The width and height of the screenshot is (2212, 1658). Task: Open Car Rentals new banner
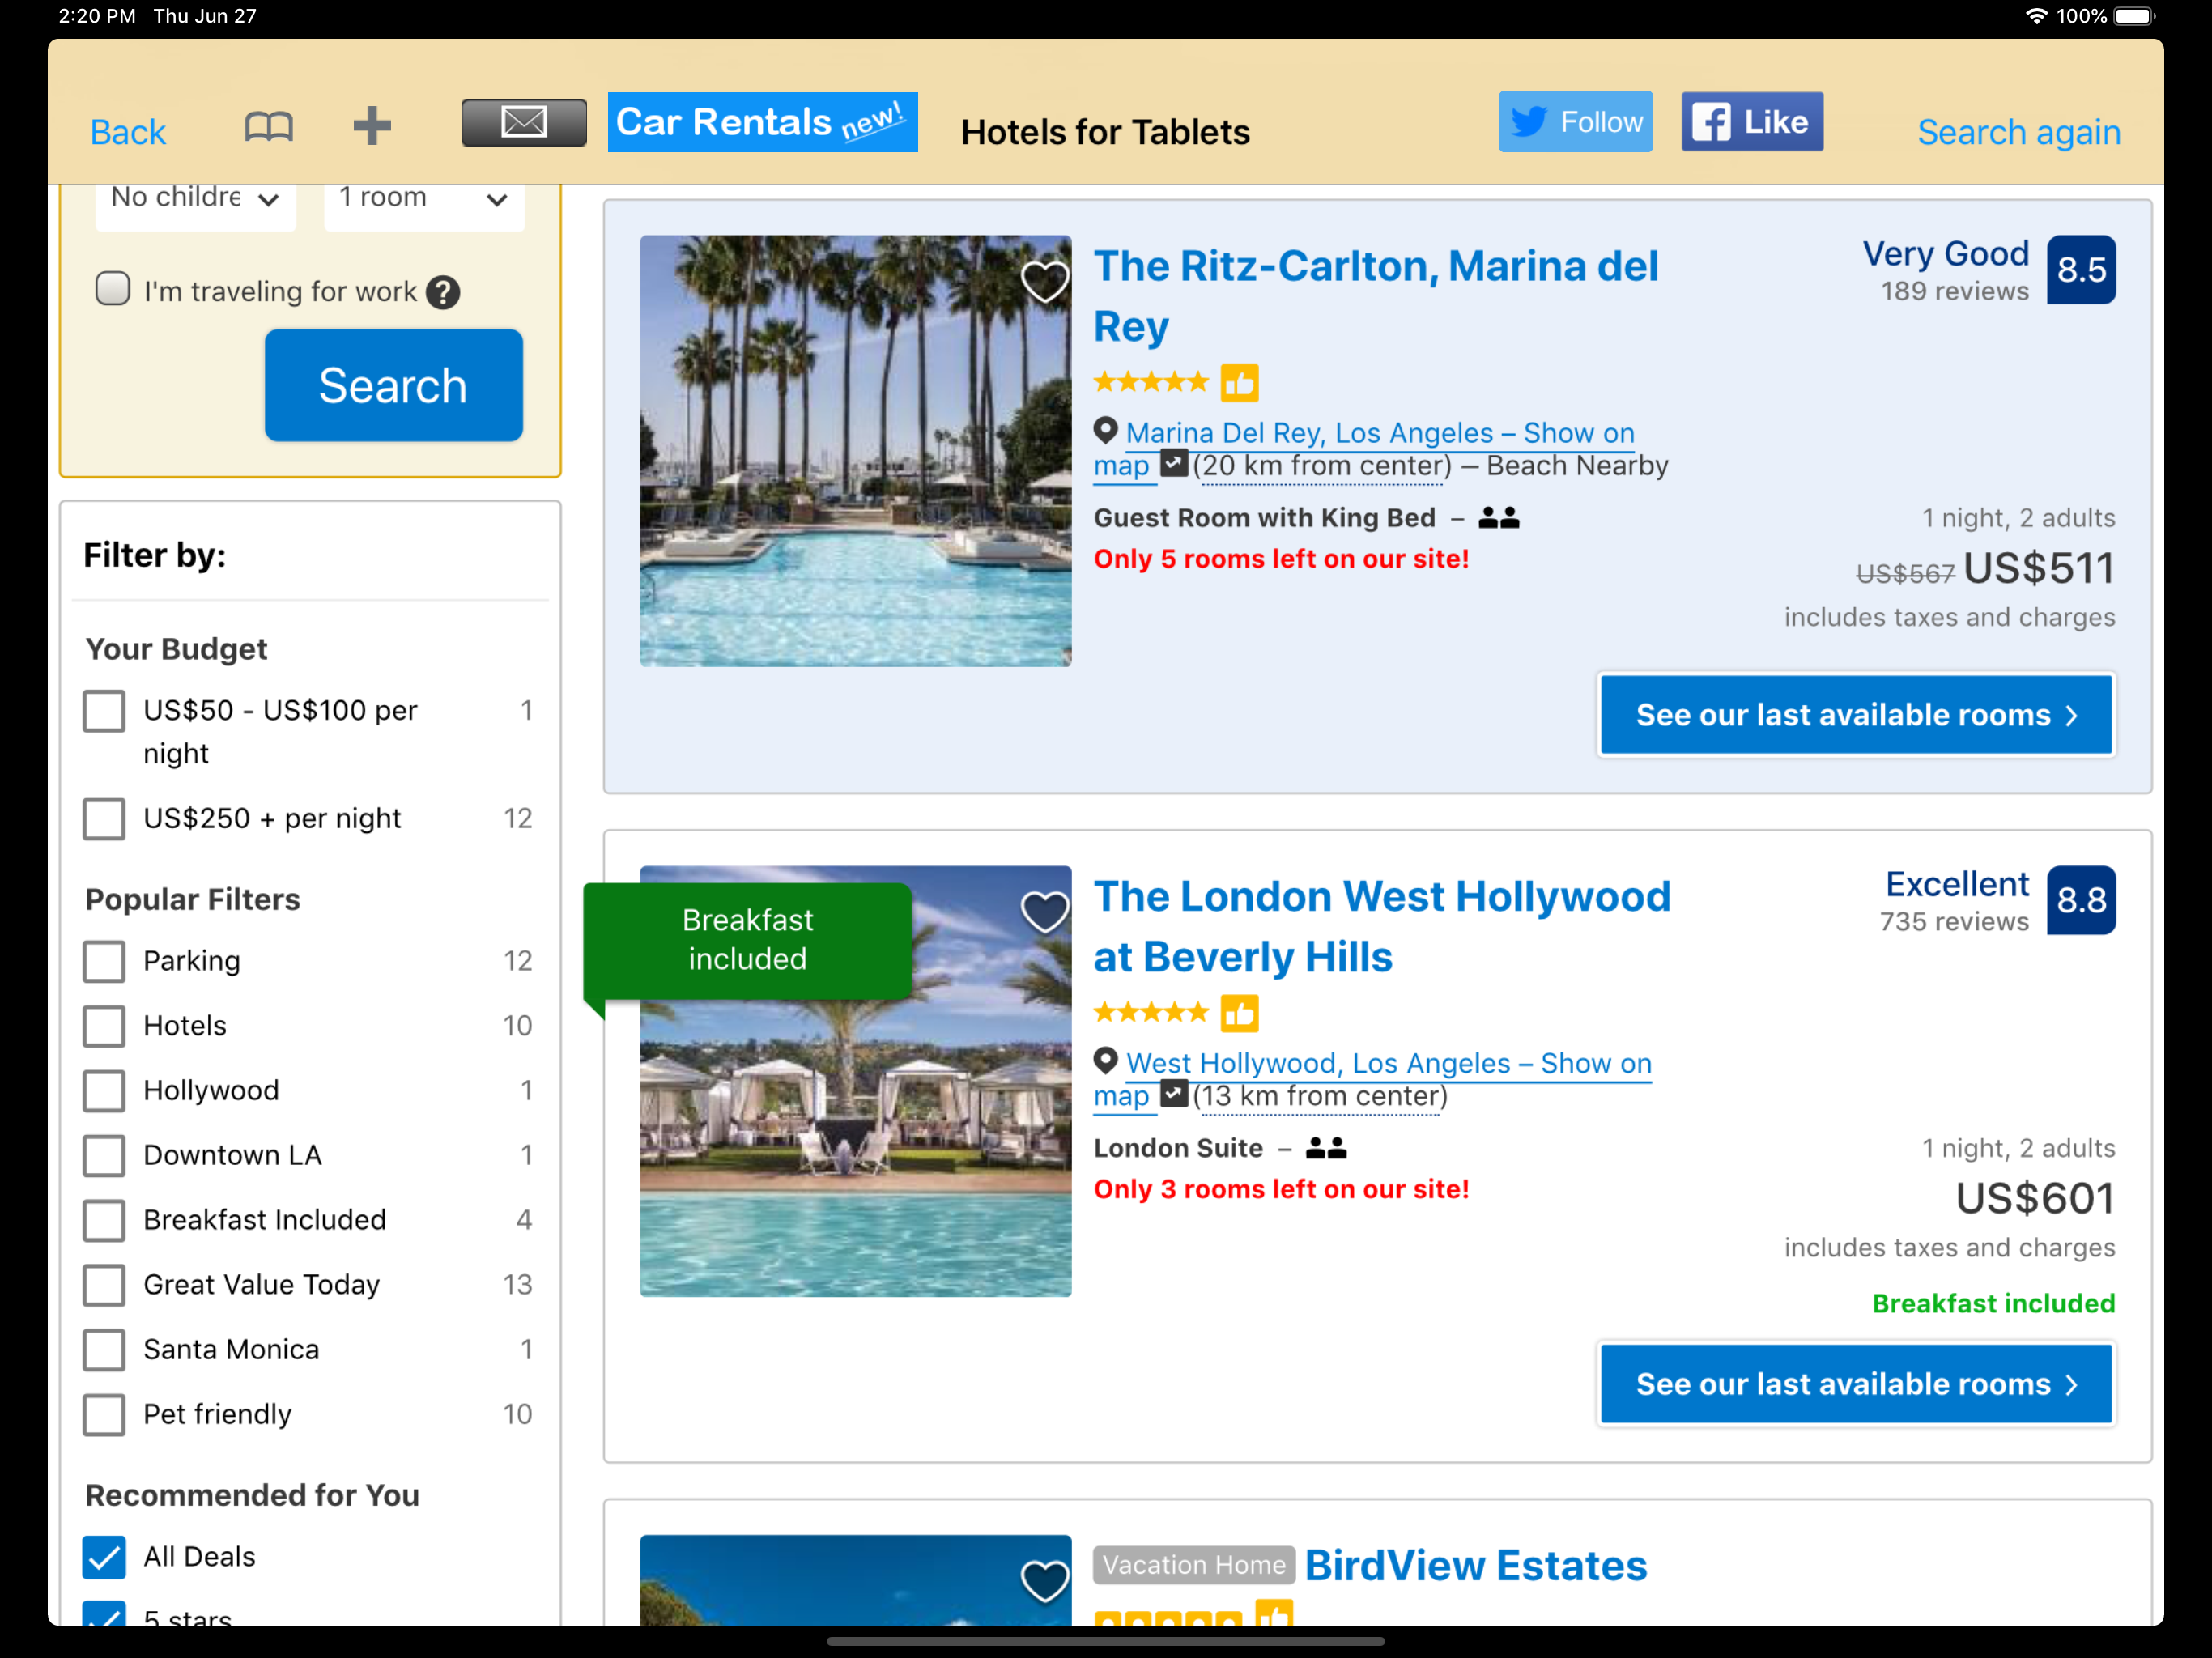[762, 122]
